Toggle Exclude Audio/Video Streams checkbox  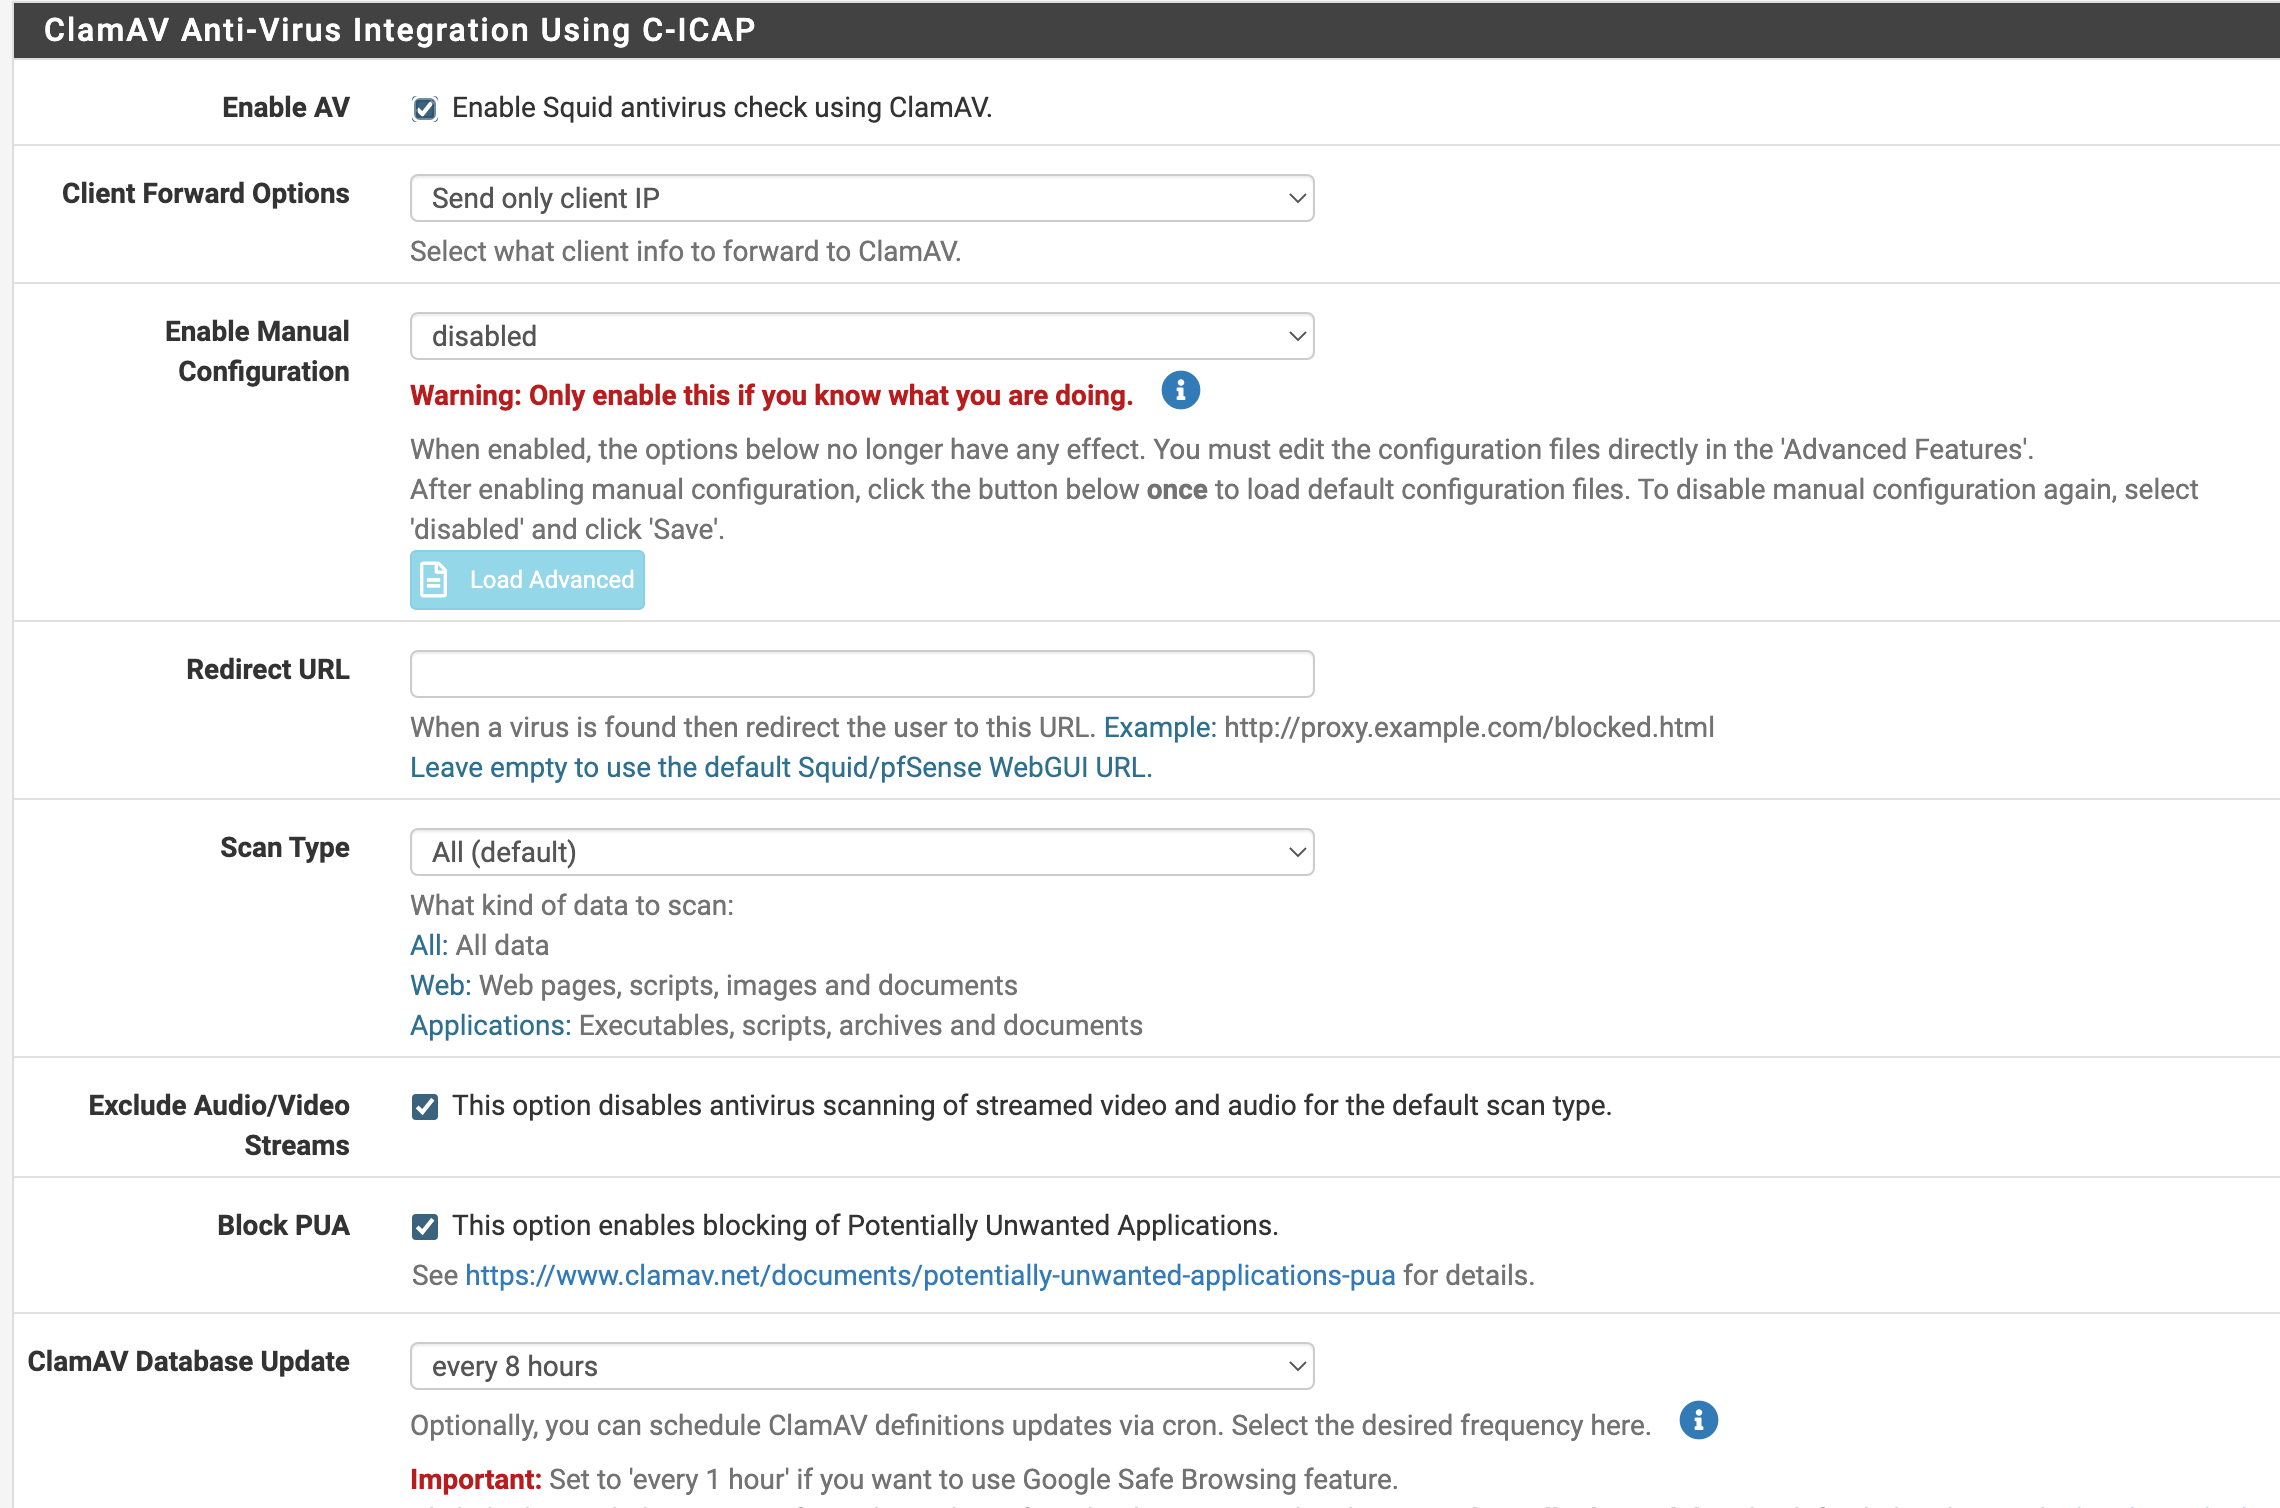425,1106
